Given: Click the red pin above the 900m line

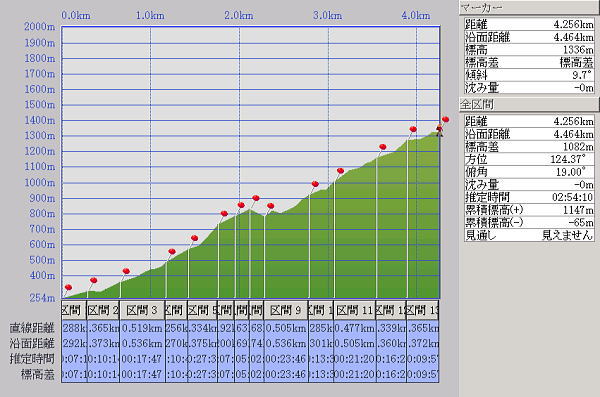Looking at the screenshot, I should [256, 198].
